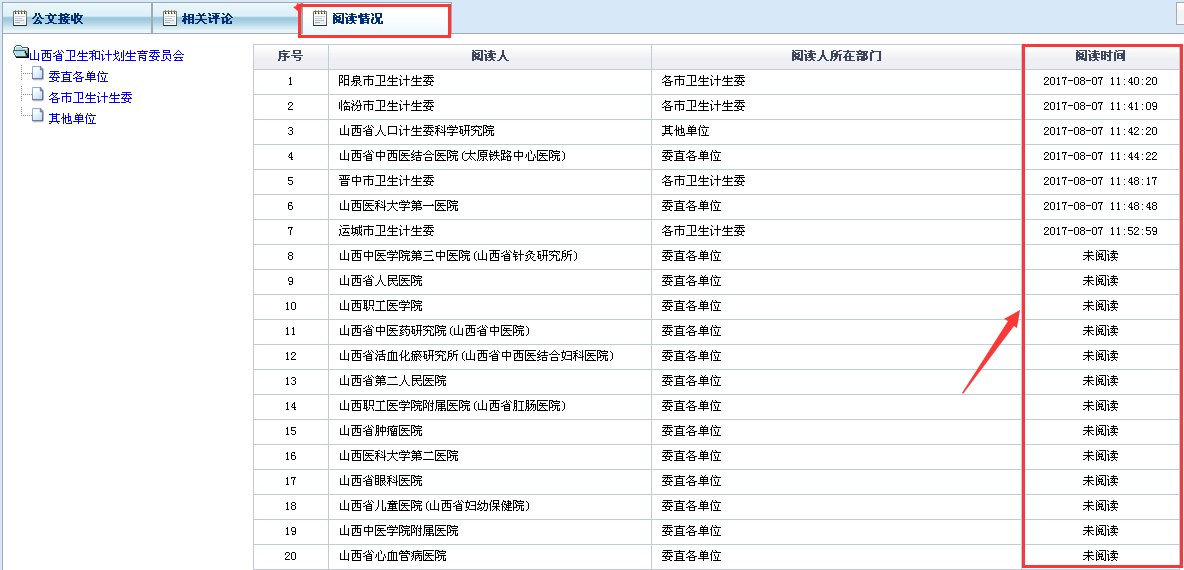Select the 山西省心血管病医院 reader cell

point(392,556)
